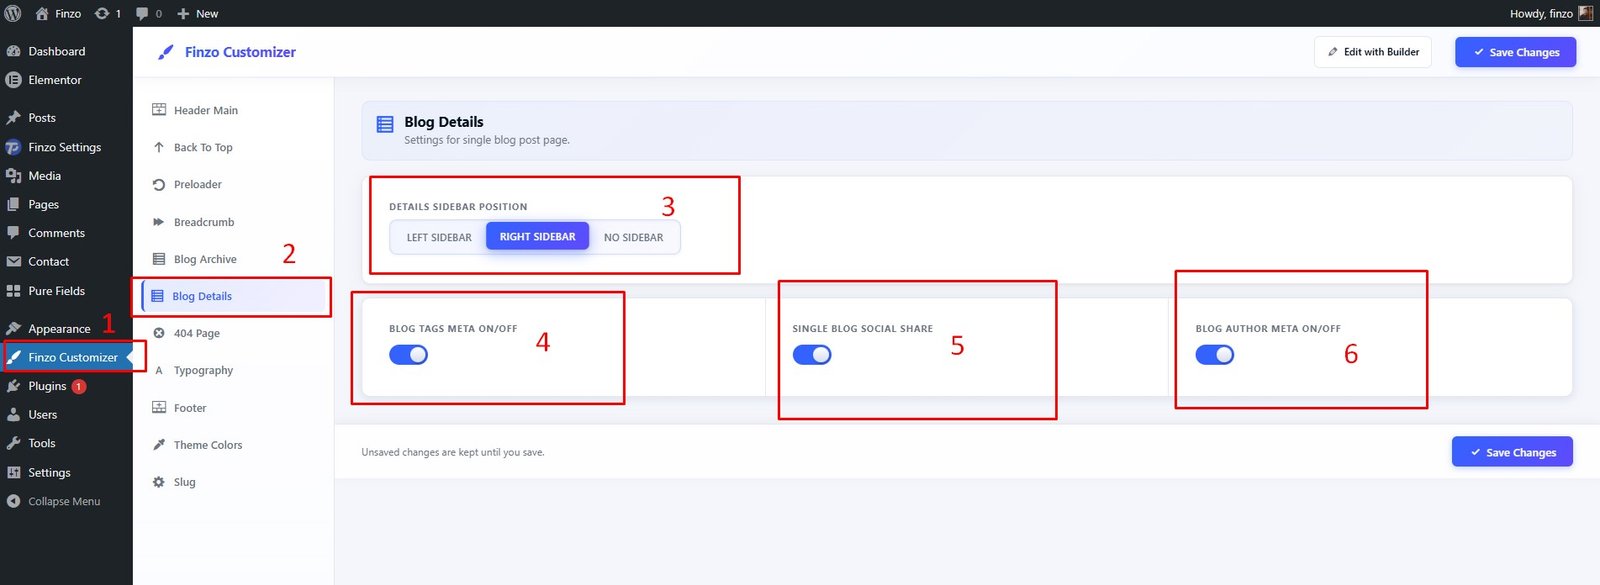This screenshot has width=1600, height=585.
Task: Open the Blog Details section
Action: pos(233,296)
